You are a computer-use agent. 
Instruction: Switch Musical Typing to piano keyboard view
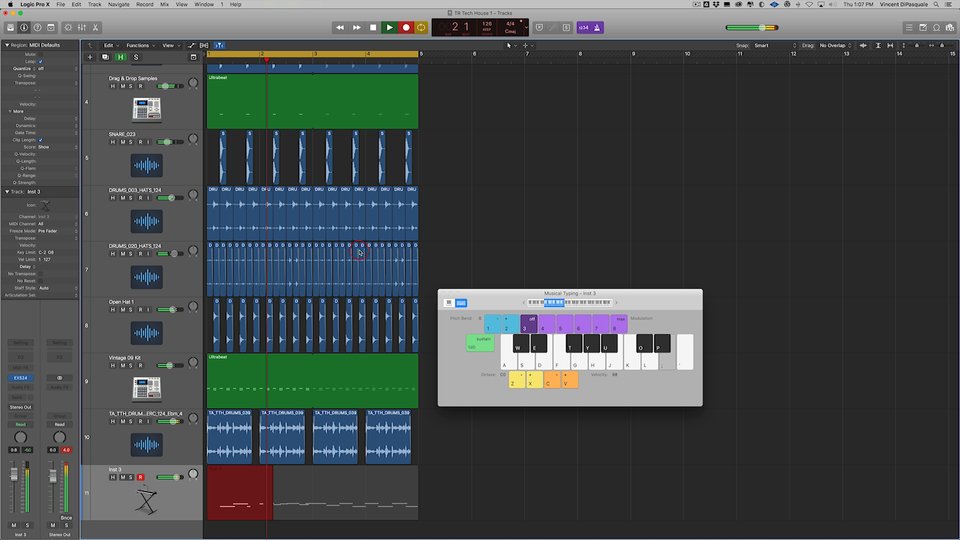tap(449, 302)
